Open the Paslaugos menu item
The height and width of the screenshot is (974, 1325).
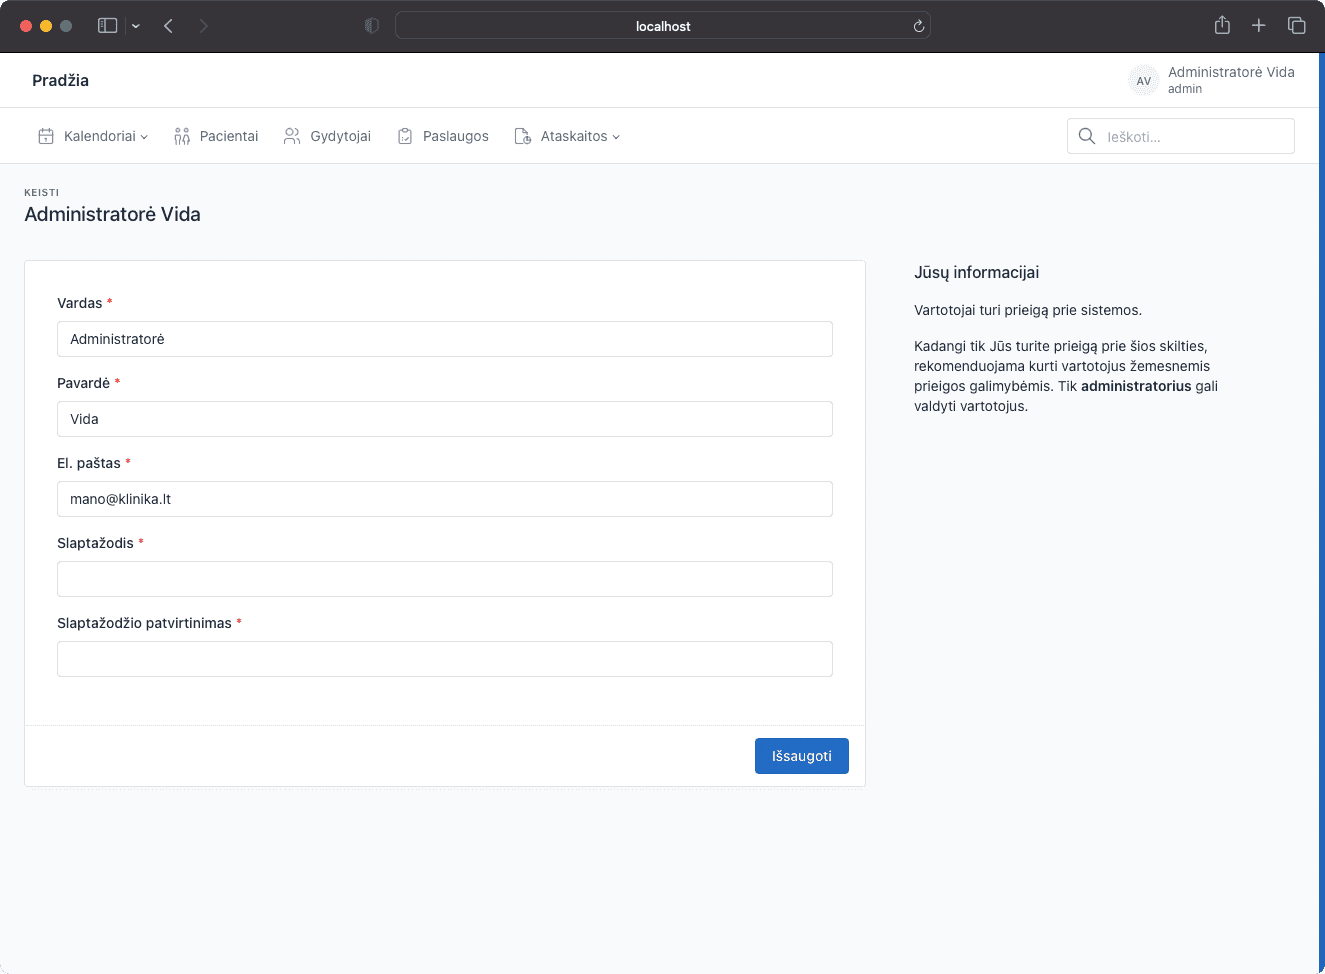[x=455, y=136]
